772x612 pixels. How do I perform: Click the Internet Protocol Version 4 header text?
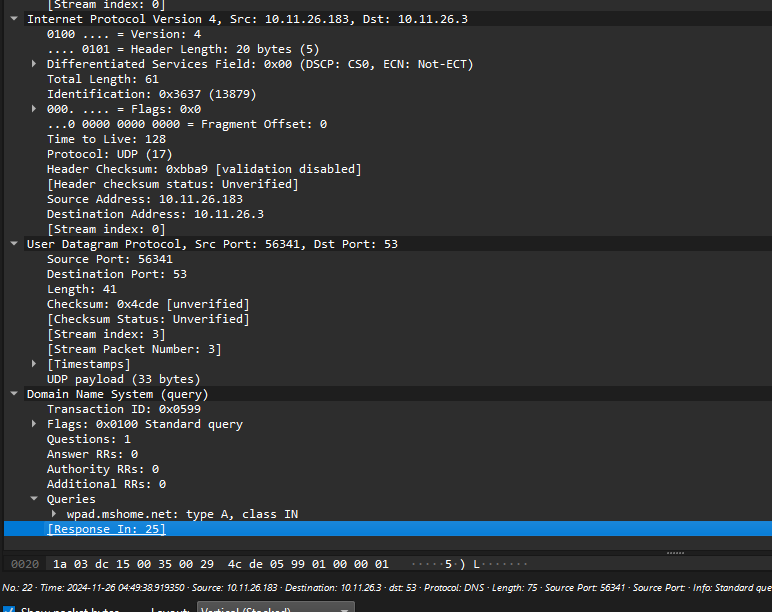(247, 19)
